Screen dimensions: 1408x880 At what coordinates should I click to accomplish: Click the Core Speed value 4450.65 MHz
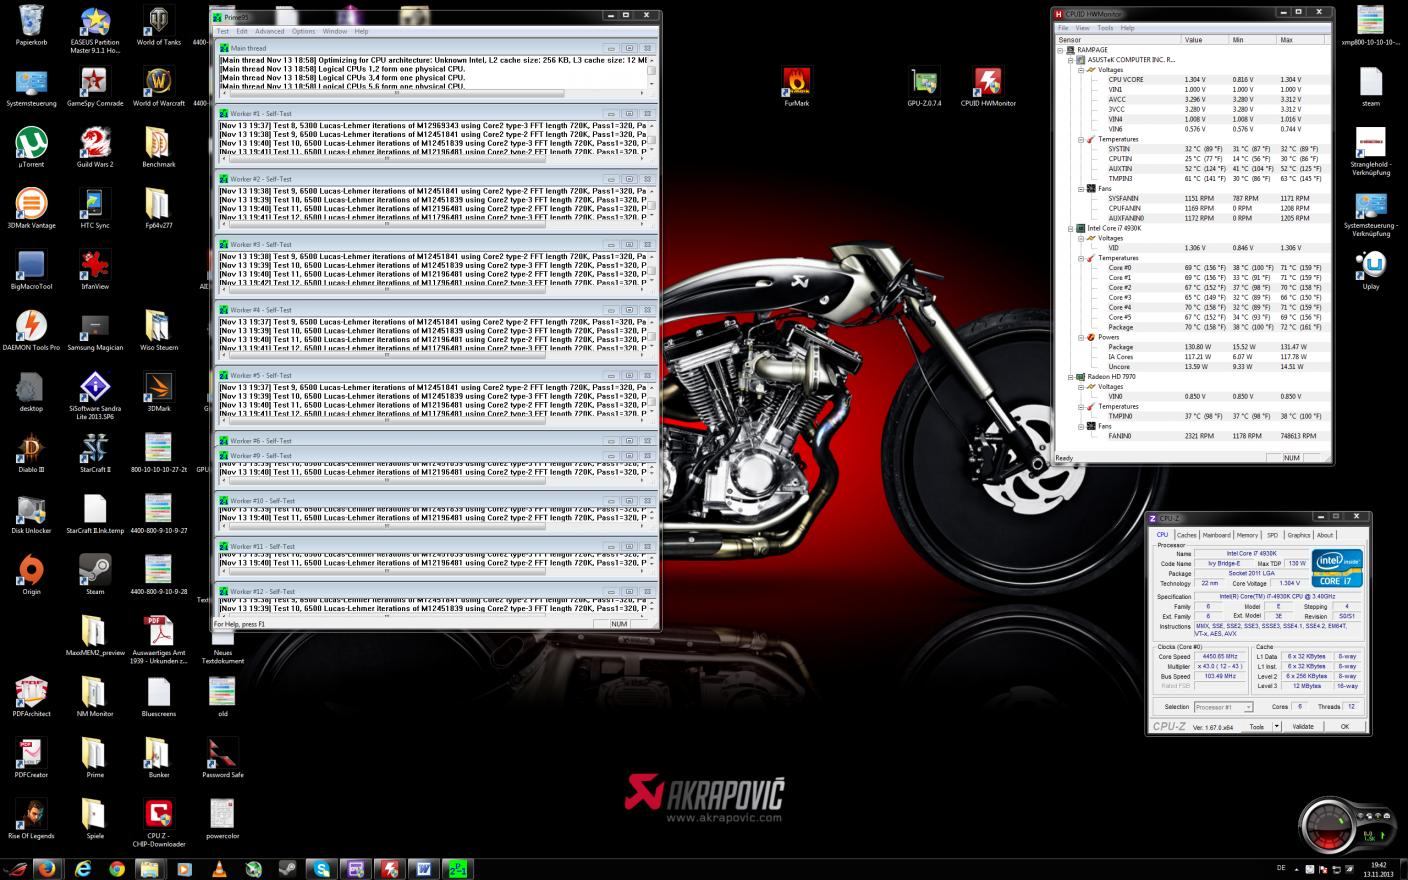1219,657
